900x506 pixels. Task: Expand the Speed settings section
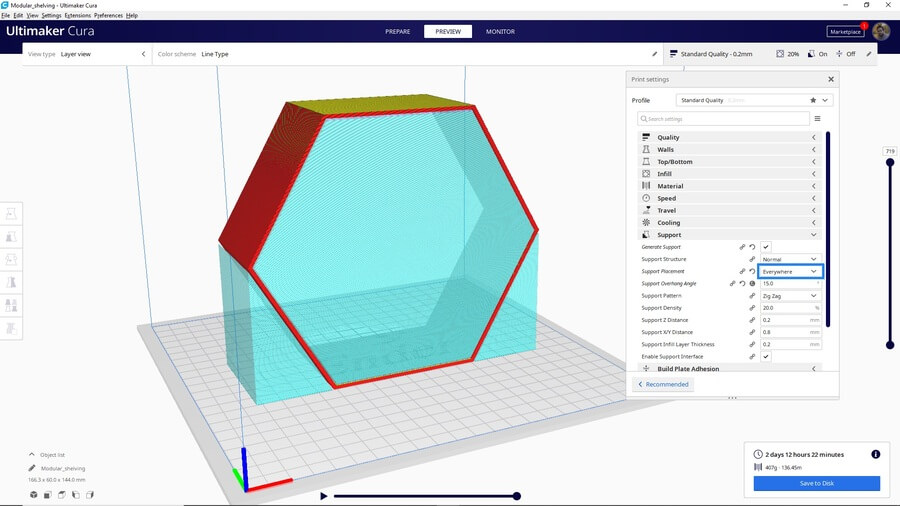(x=729, y=198)
